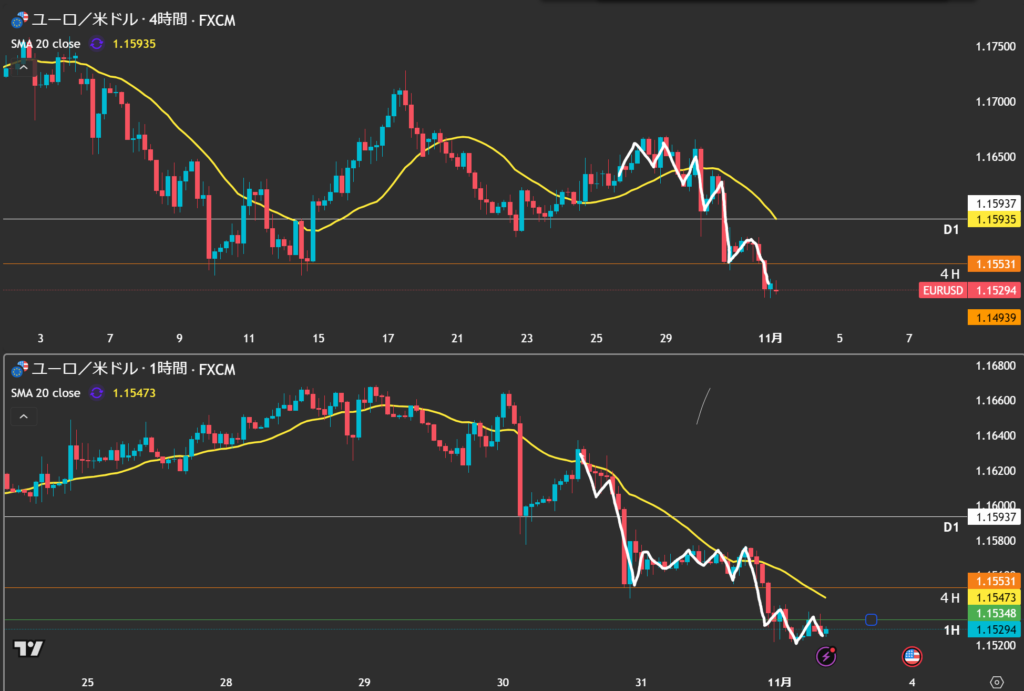Viewport: 1024px width, 691px height.
Task: Select SMA 20 close indicator on 1-hour chart
Action: pos(46,393)
